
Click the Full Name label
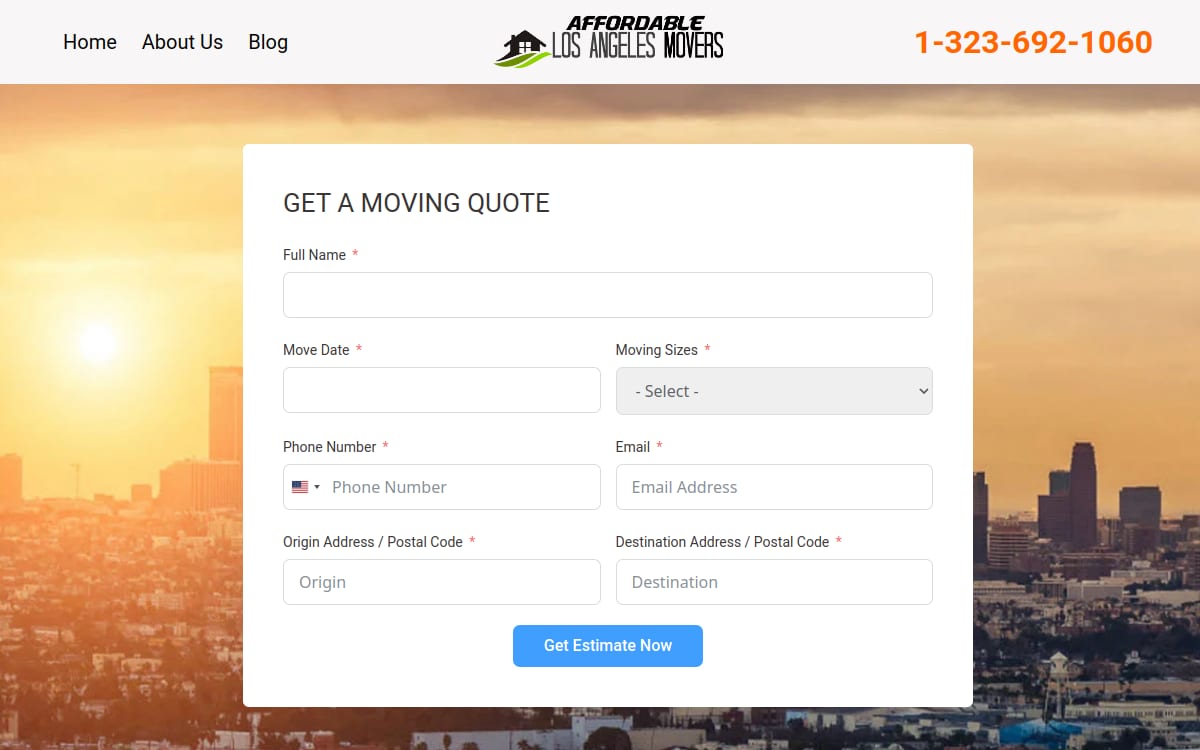click(x=314, y=255)
